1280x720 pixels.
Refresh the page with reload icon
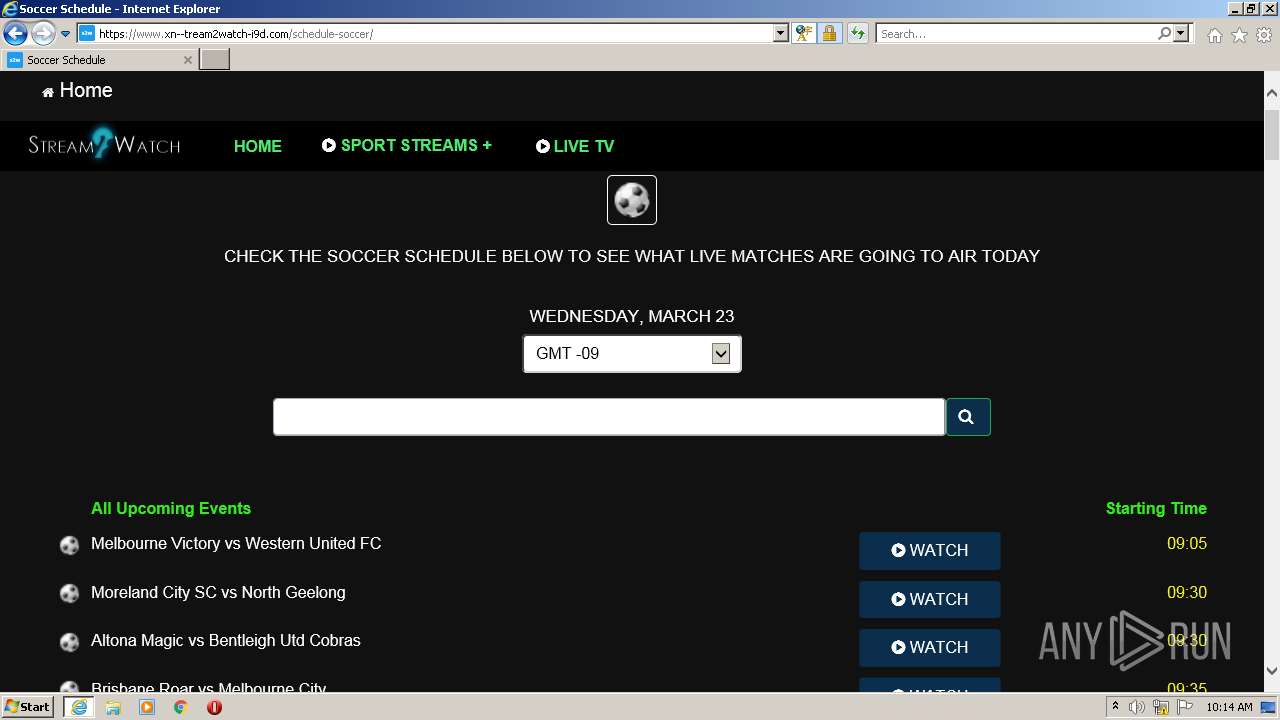[x=858, y=33]
